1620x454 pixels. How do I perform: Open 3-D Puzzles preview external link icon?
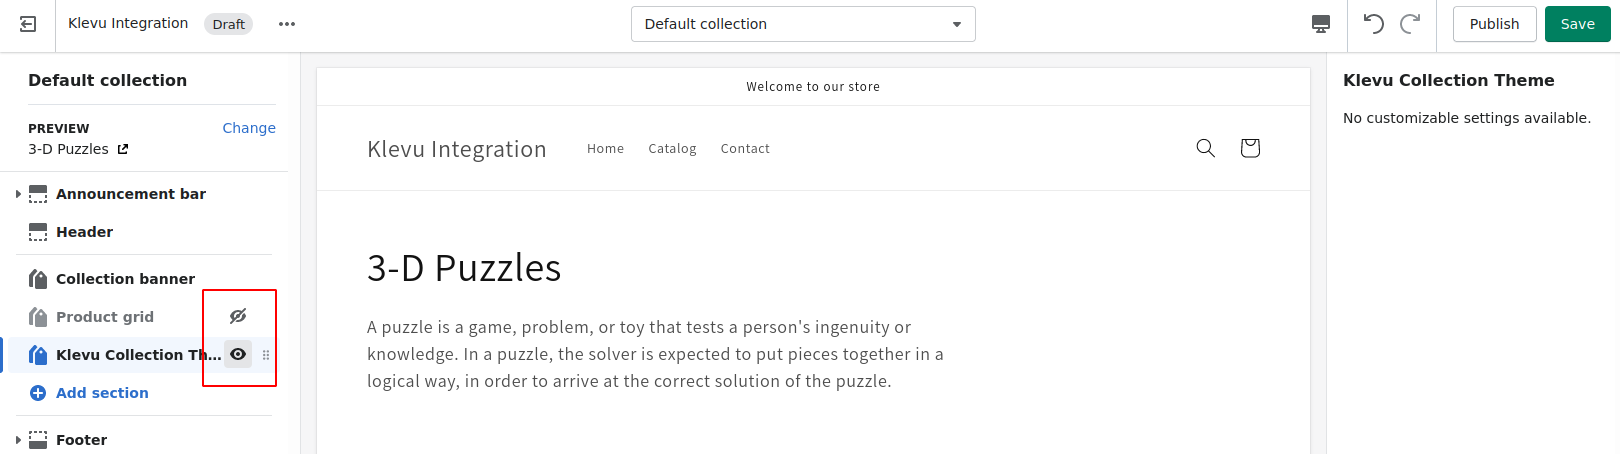coord(123,149)
